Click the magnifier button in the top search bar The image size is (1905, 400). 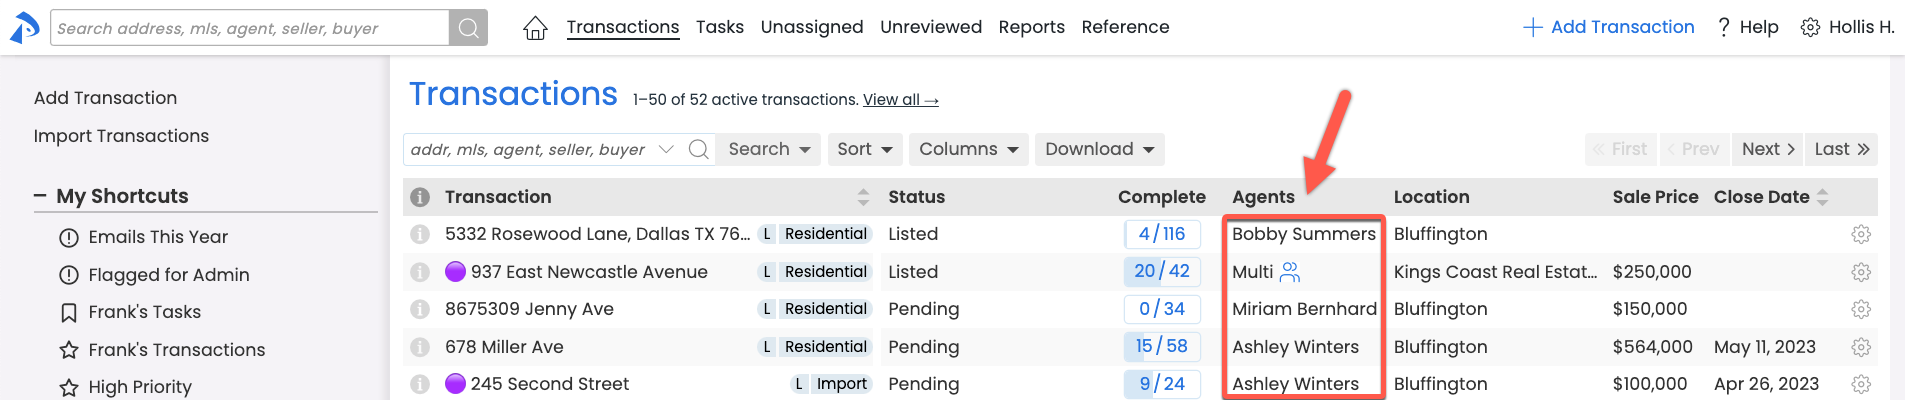pos(468,28)
